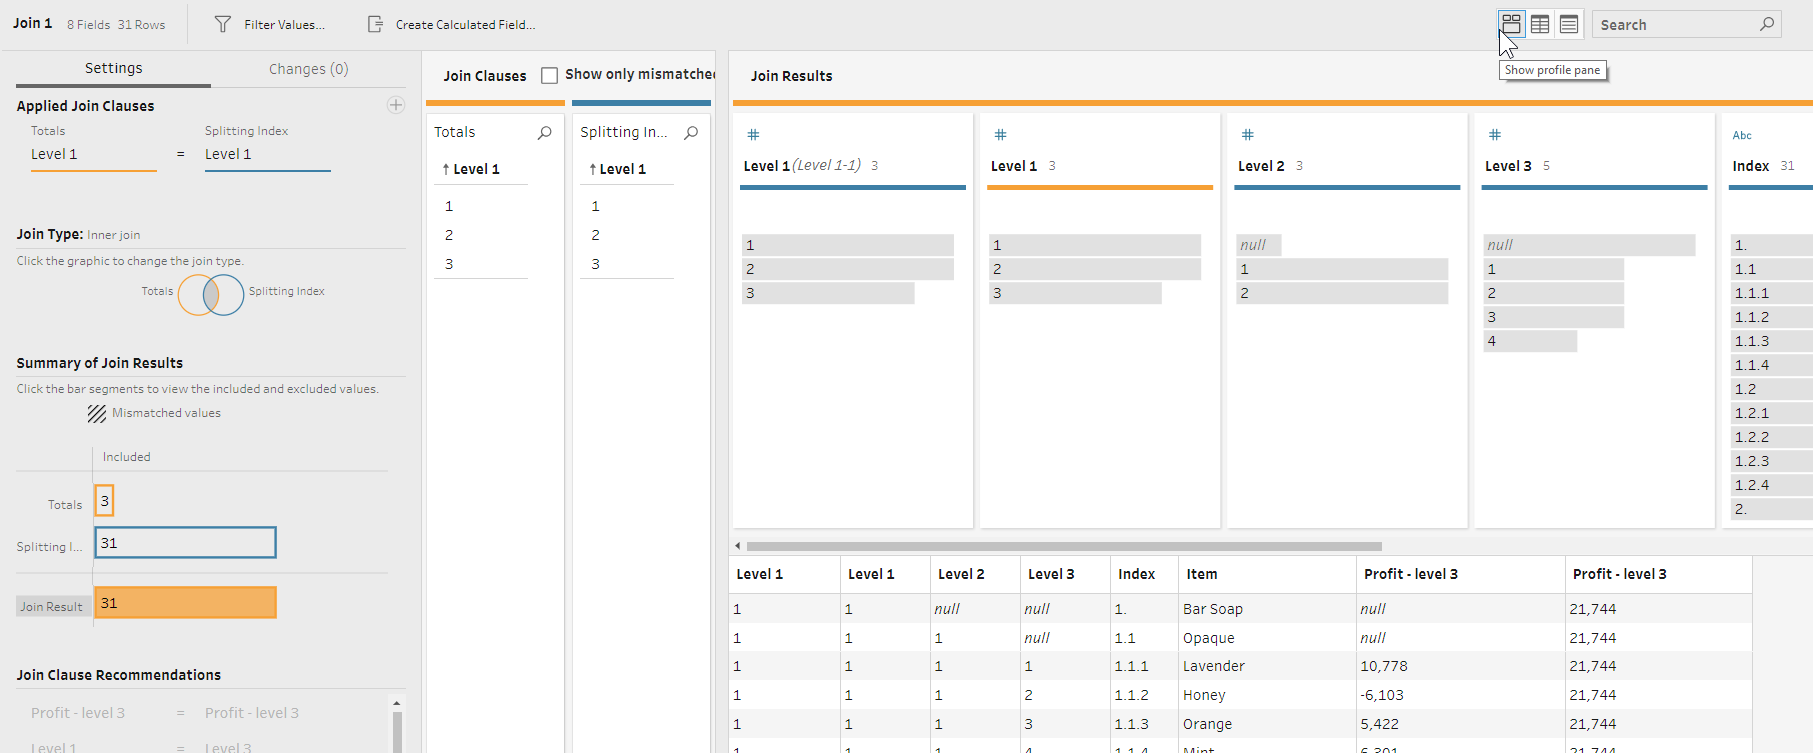Change join type via Venn diagram

[x=211, y=295]
